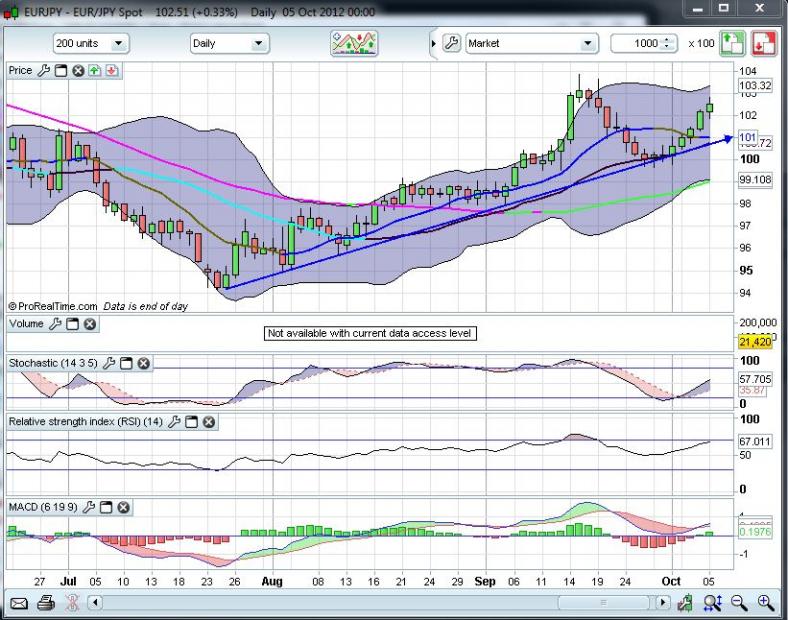Viewport: 788px width, 620px height.
Task: Click the indicators chart icon in toolbar
Action: [x=355, y=43]
